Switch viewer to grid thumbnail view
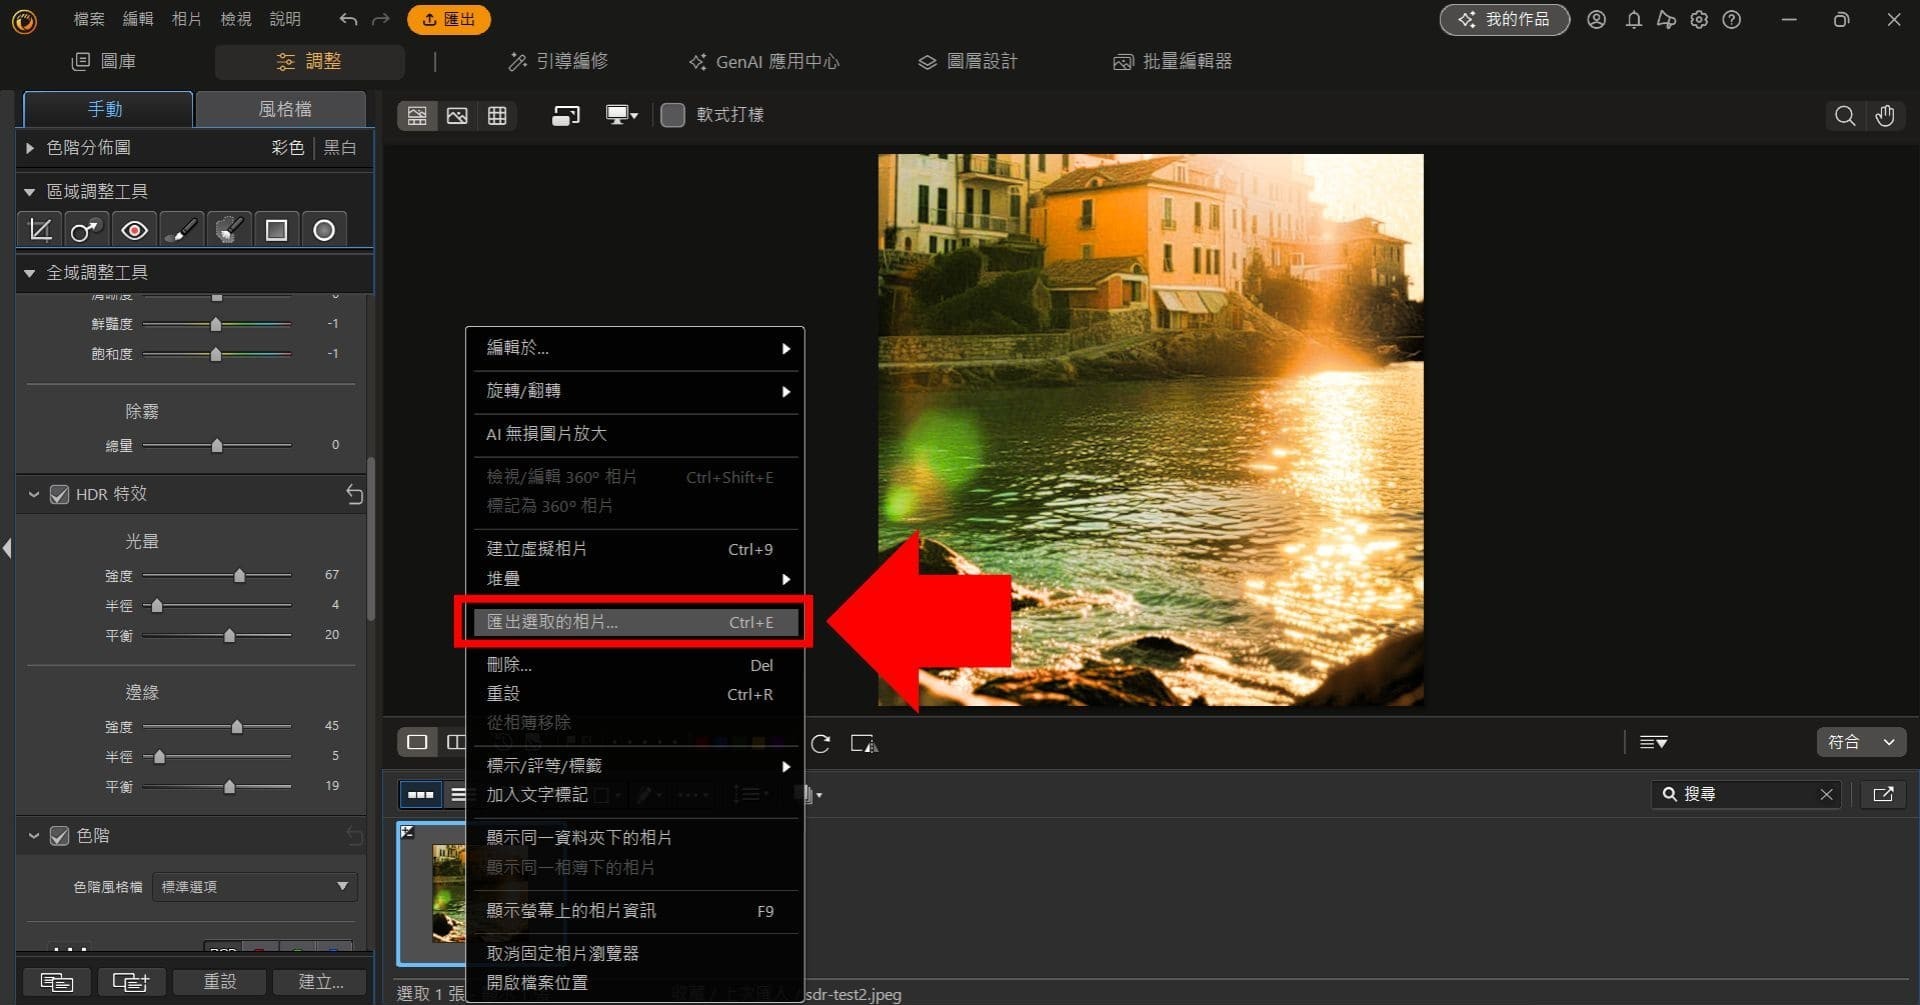 pos(498,115)
